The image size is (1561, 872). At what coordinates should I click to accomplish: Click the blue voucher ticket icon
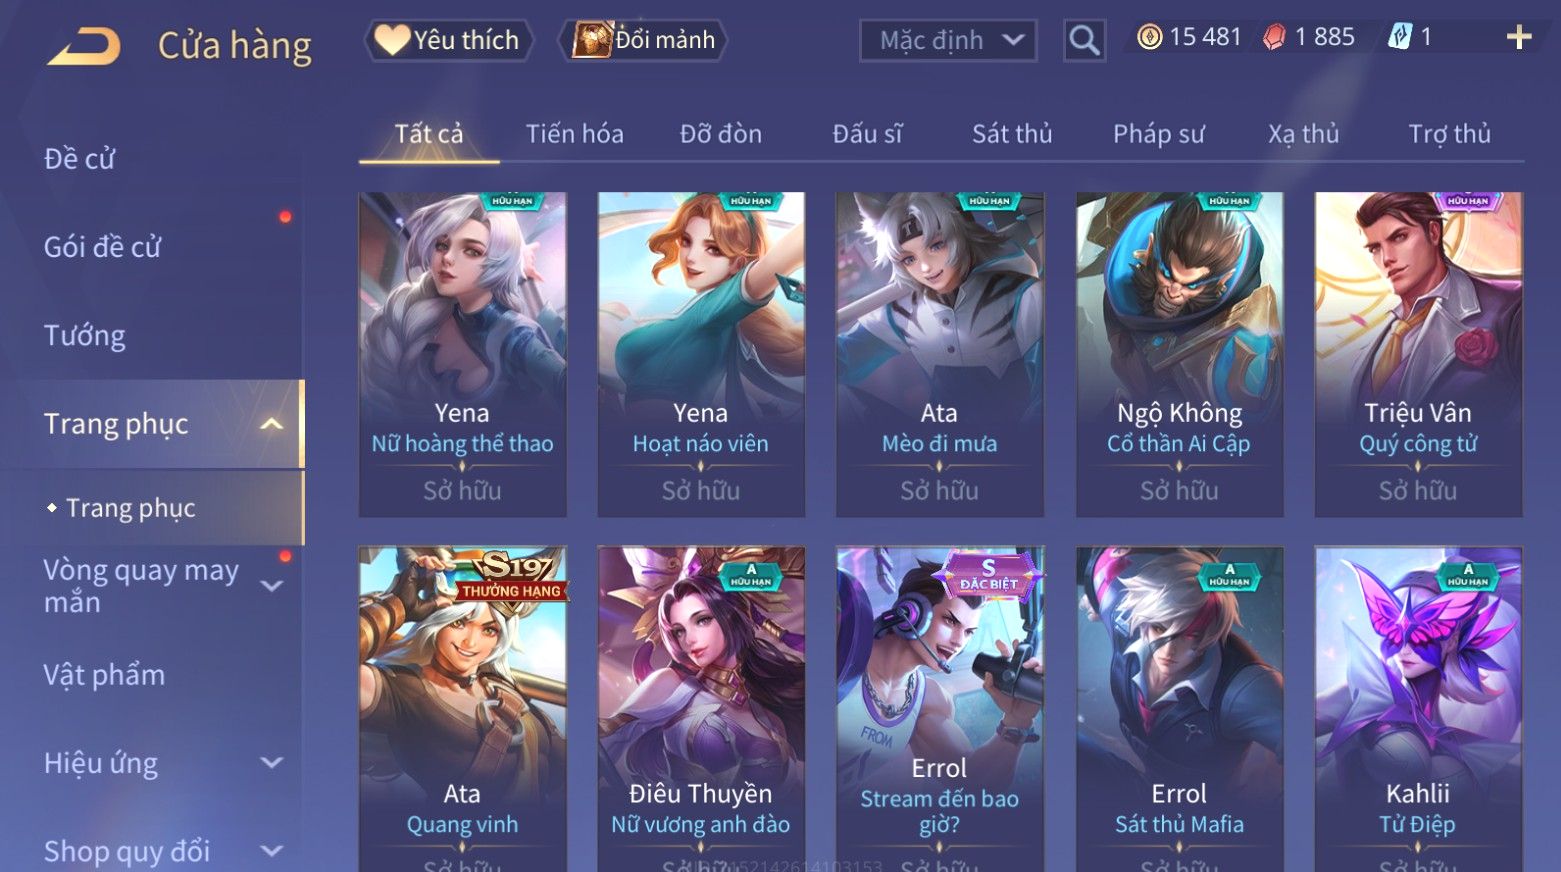click(1399, 38)
